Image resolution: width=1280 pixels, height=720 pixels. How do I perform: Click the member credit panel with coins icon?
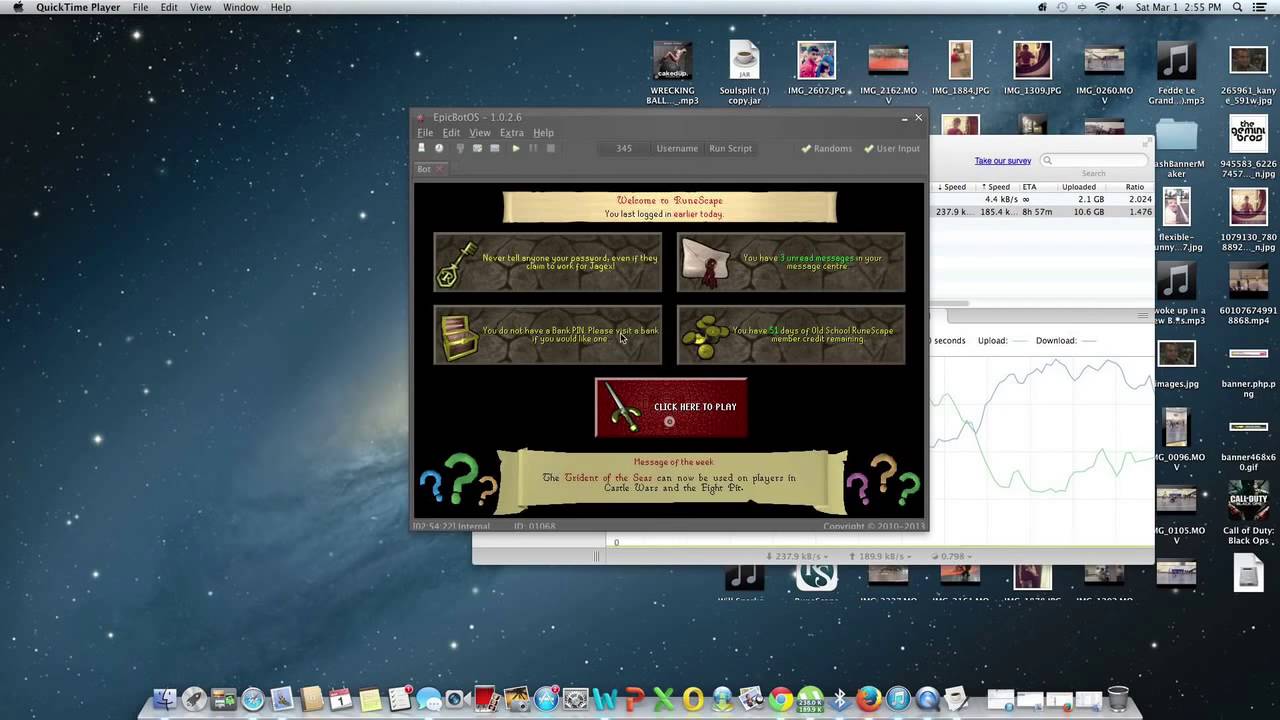click(x=791, y=335)
